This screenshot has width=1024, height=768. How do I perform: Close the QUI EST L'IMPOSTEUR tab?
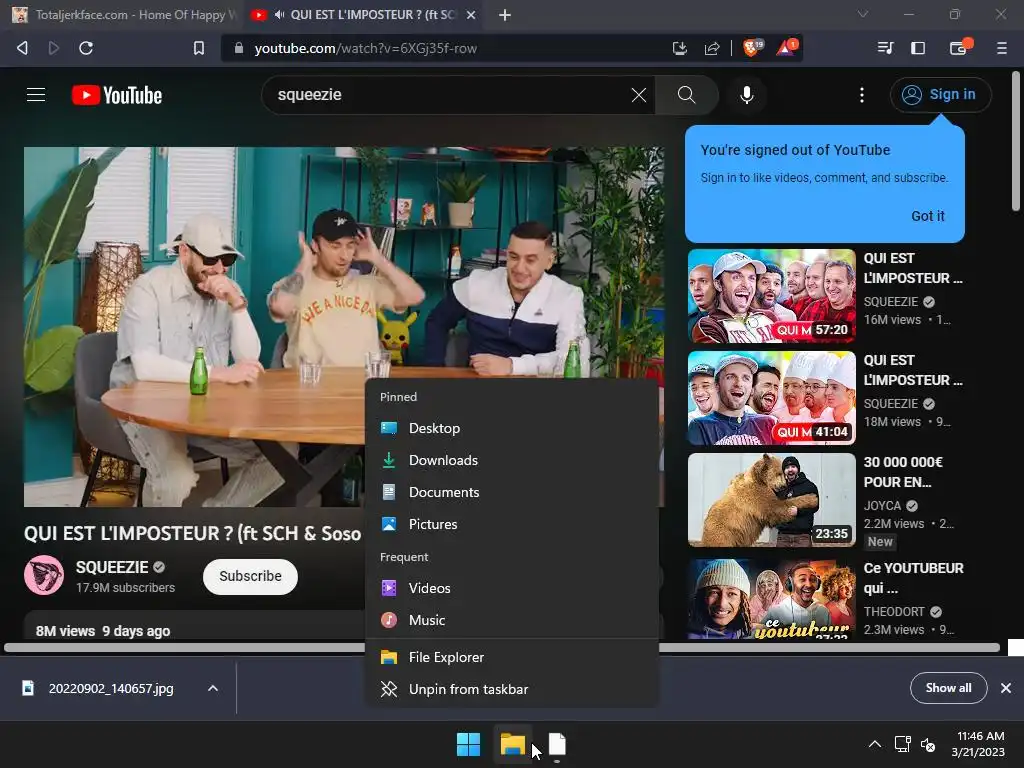click(471, 14)
